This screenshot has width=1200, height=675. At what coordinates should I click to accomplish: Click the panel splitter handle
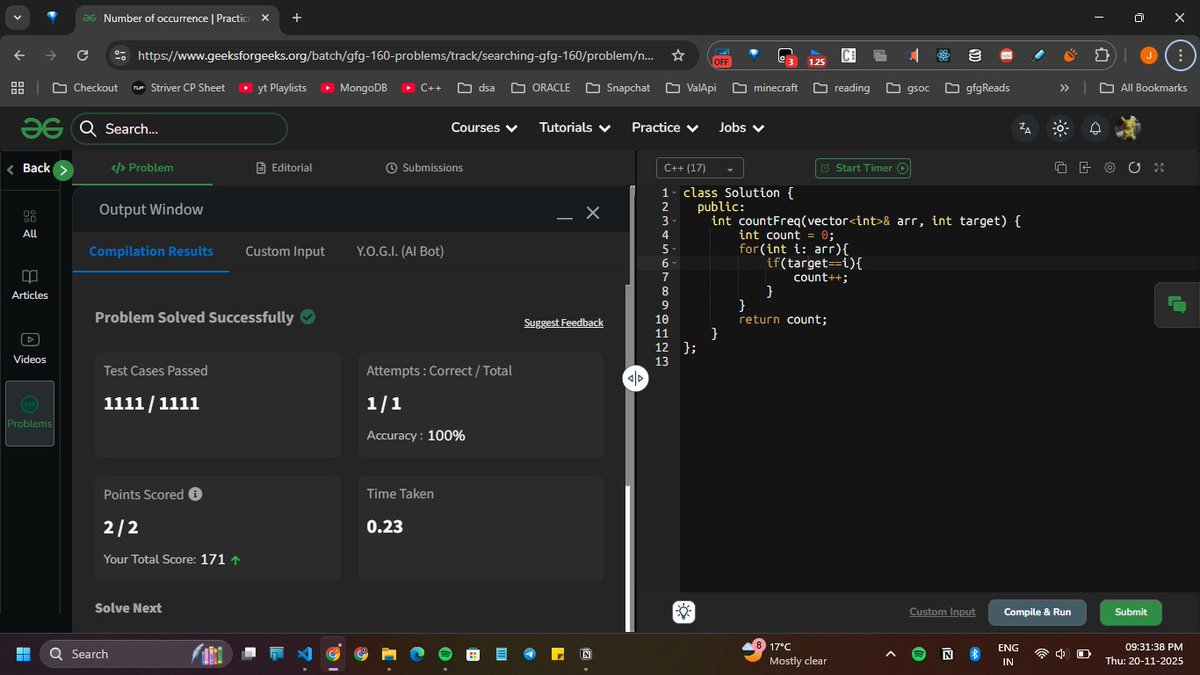point(636,379)
